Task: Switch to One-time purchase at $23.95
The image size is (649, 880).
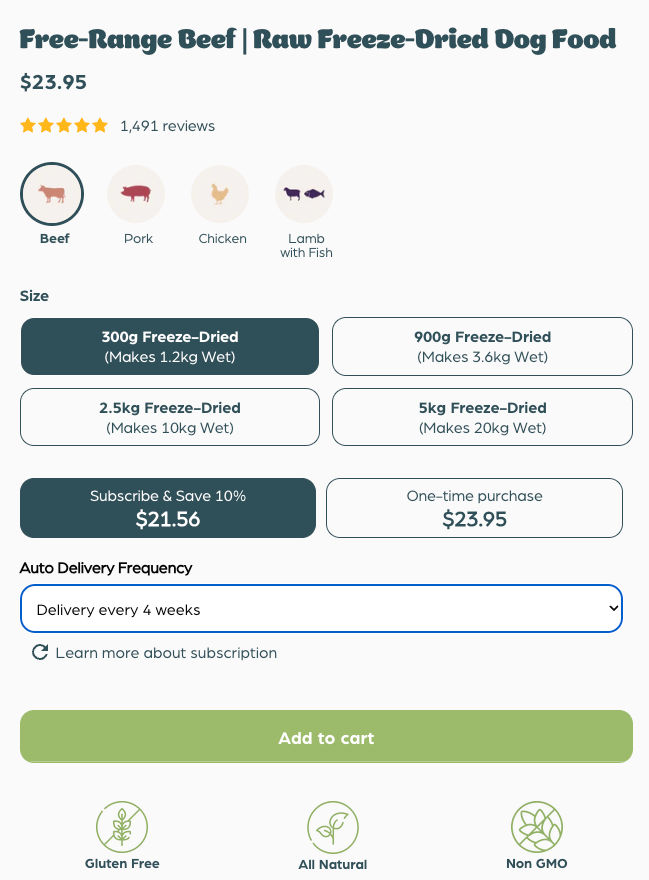Action: pos(474,508)
